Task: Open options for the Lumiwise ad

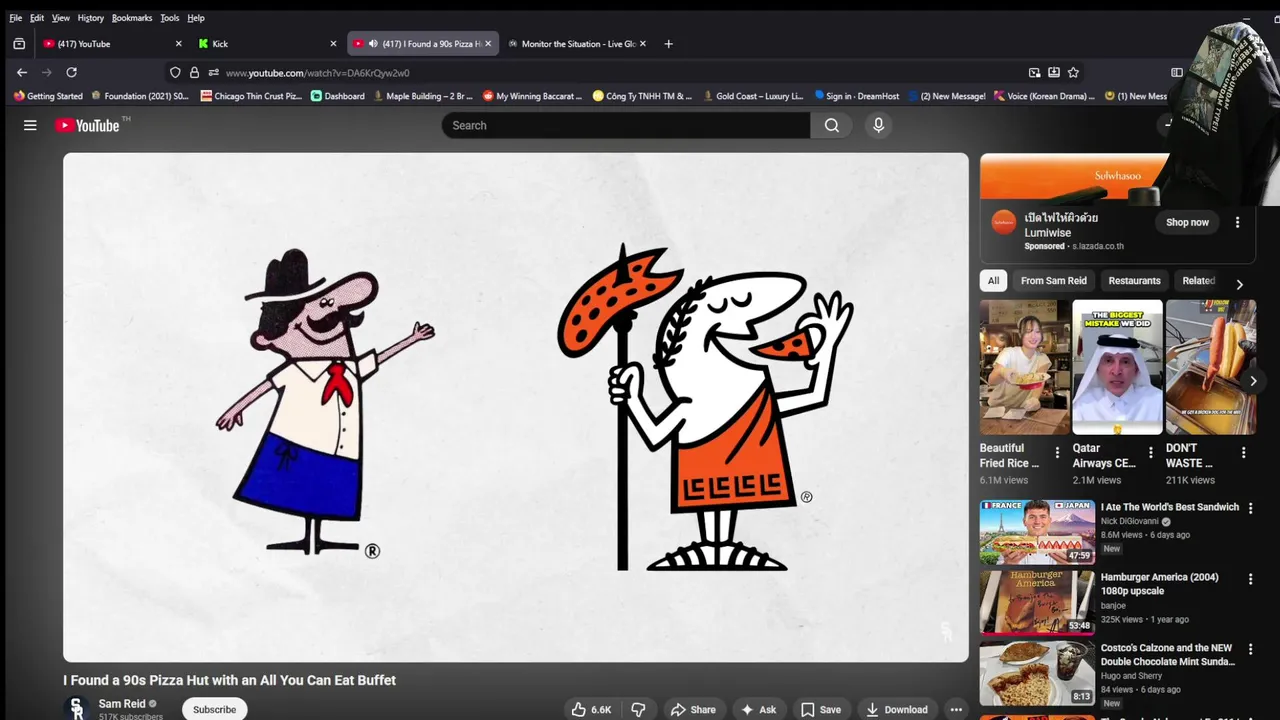Action: [1237, 222]
